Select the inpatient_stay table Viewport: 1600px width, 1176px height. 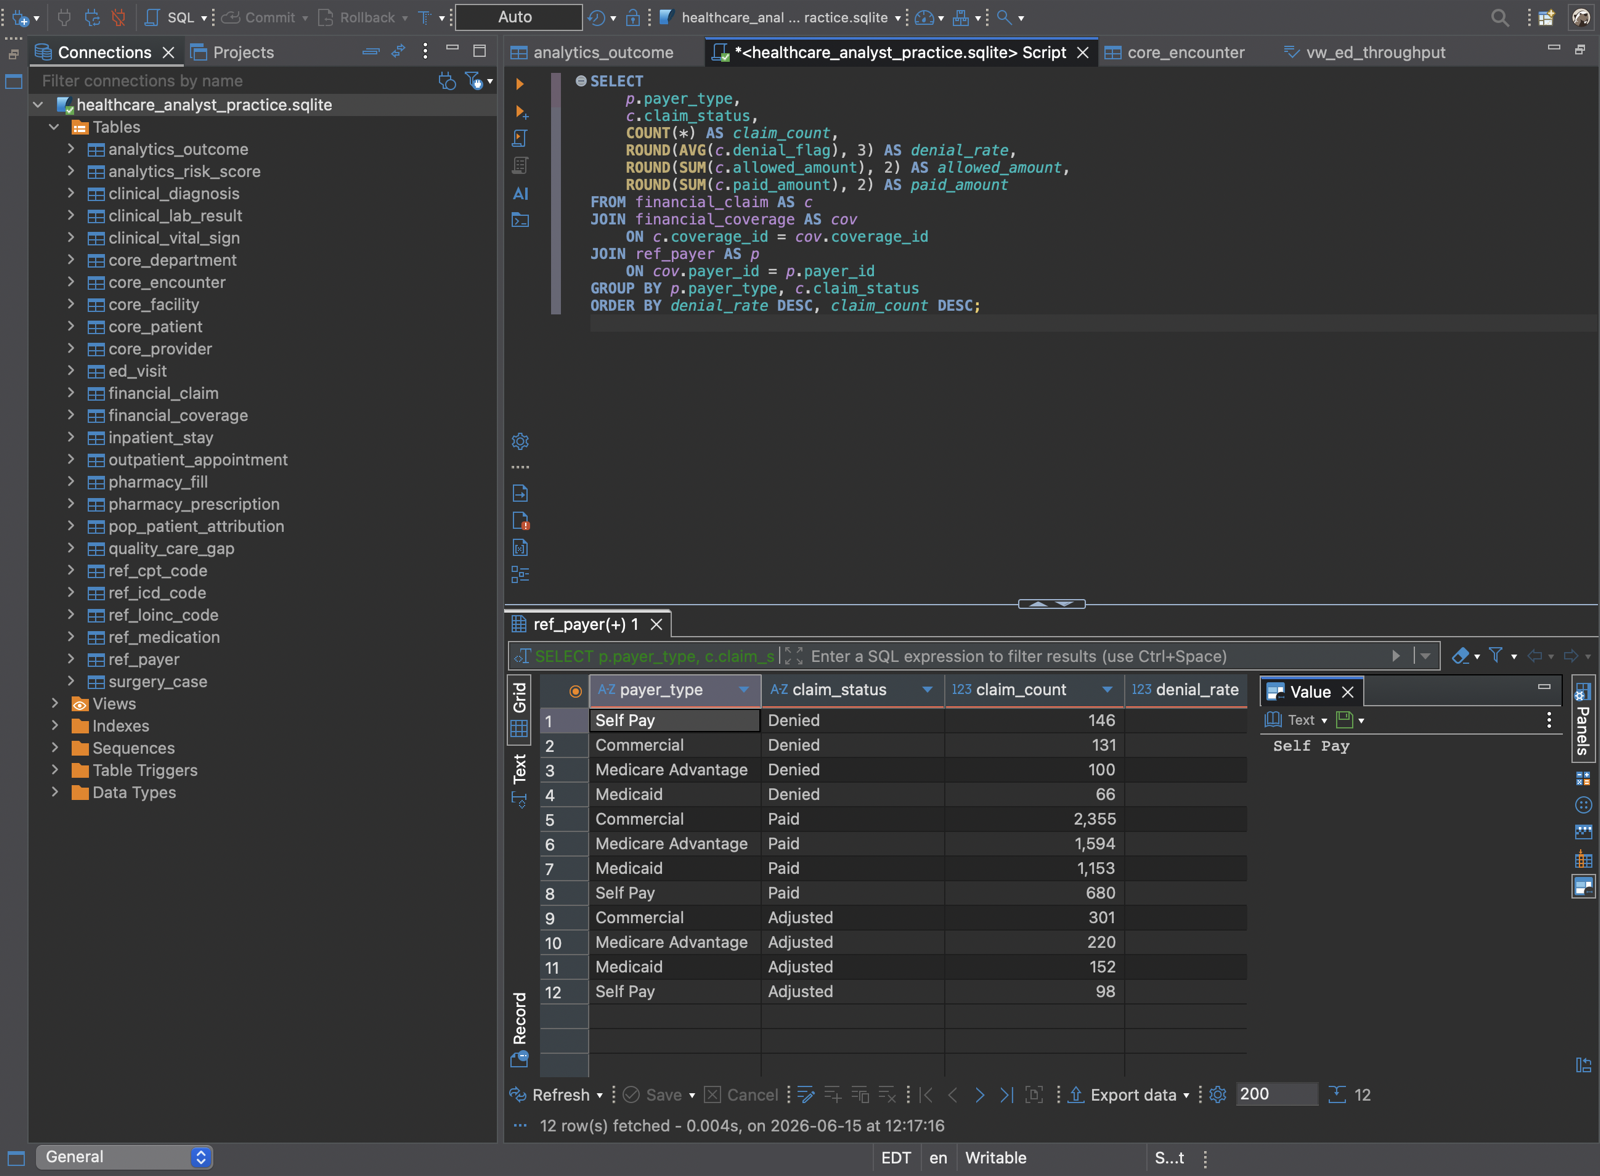point(160,437)
